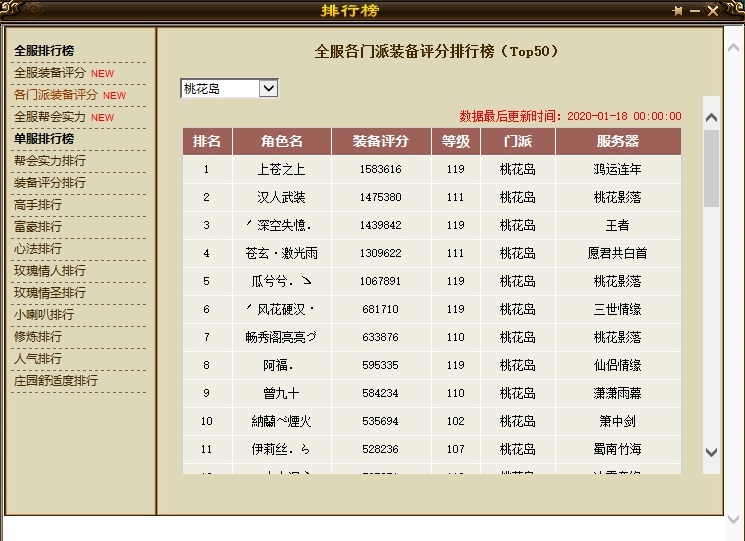
Task: Open the 桃花岛 sect dropdown
Action: (x=229, y=88)
